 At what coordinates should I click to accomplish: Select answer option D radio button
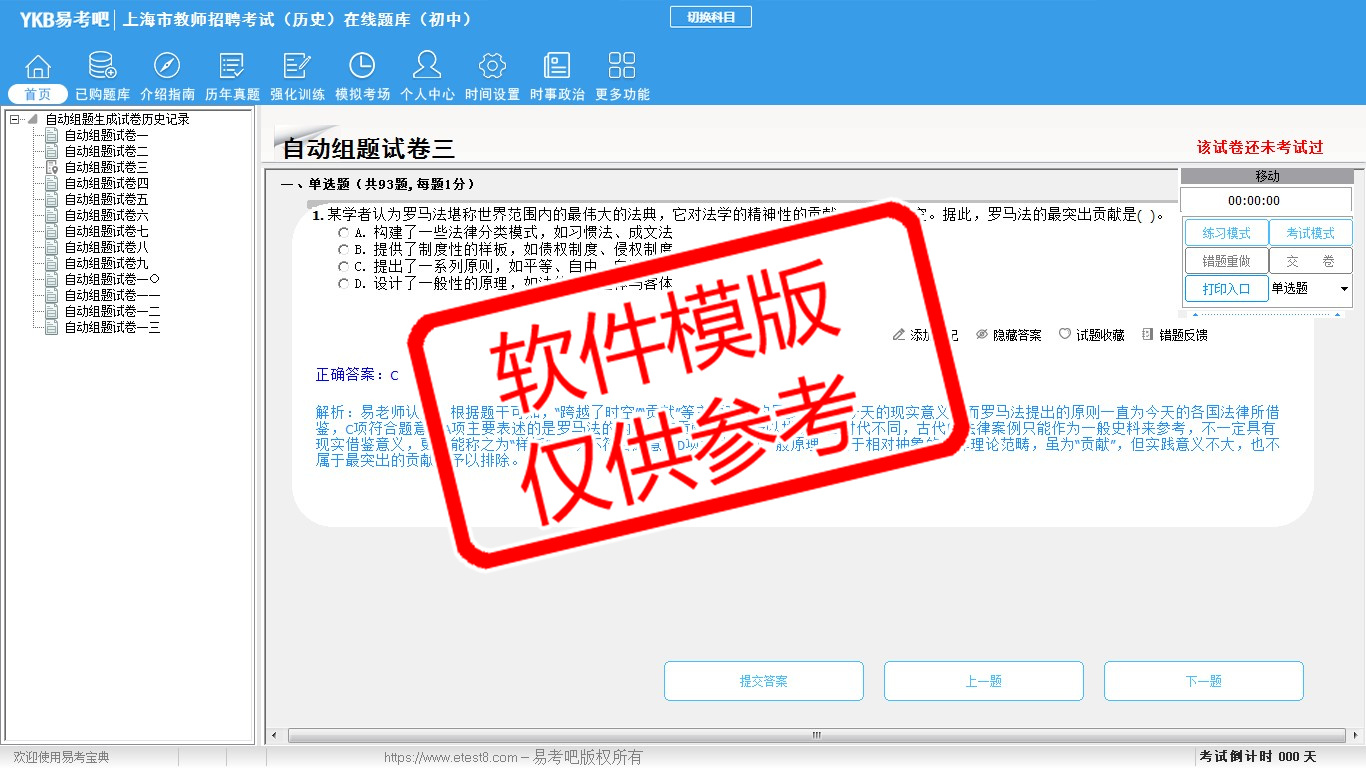pyautogui.click(x=344, y=283)
